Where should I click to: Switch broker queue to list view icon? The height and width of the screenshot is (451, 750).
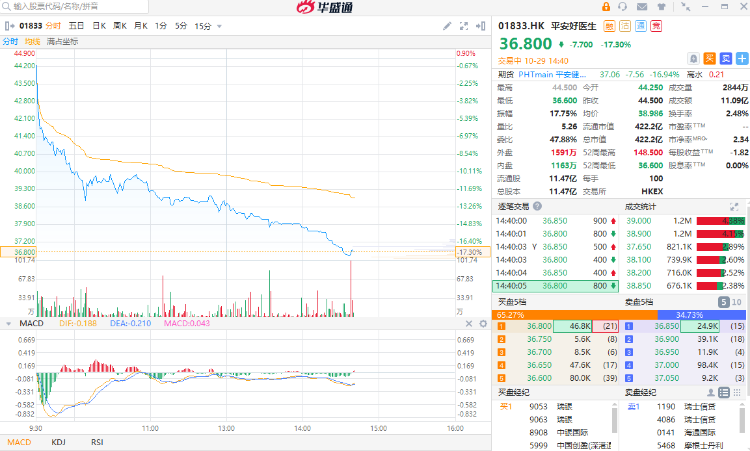(x=724, y=393)
